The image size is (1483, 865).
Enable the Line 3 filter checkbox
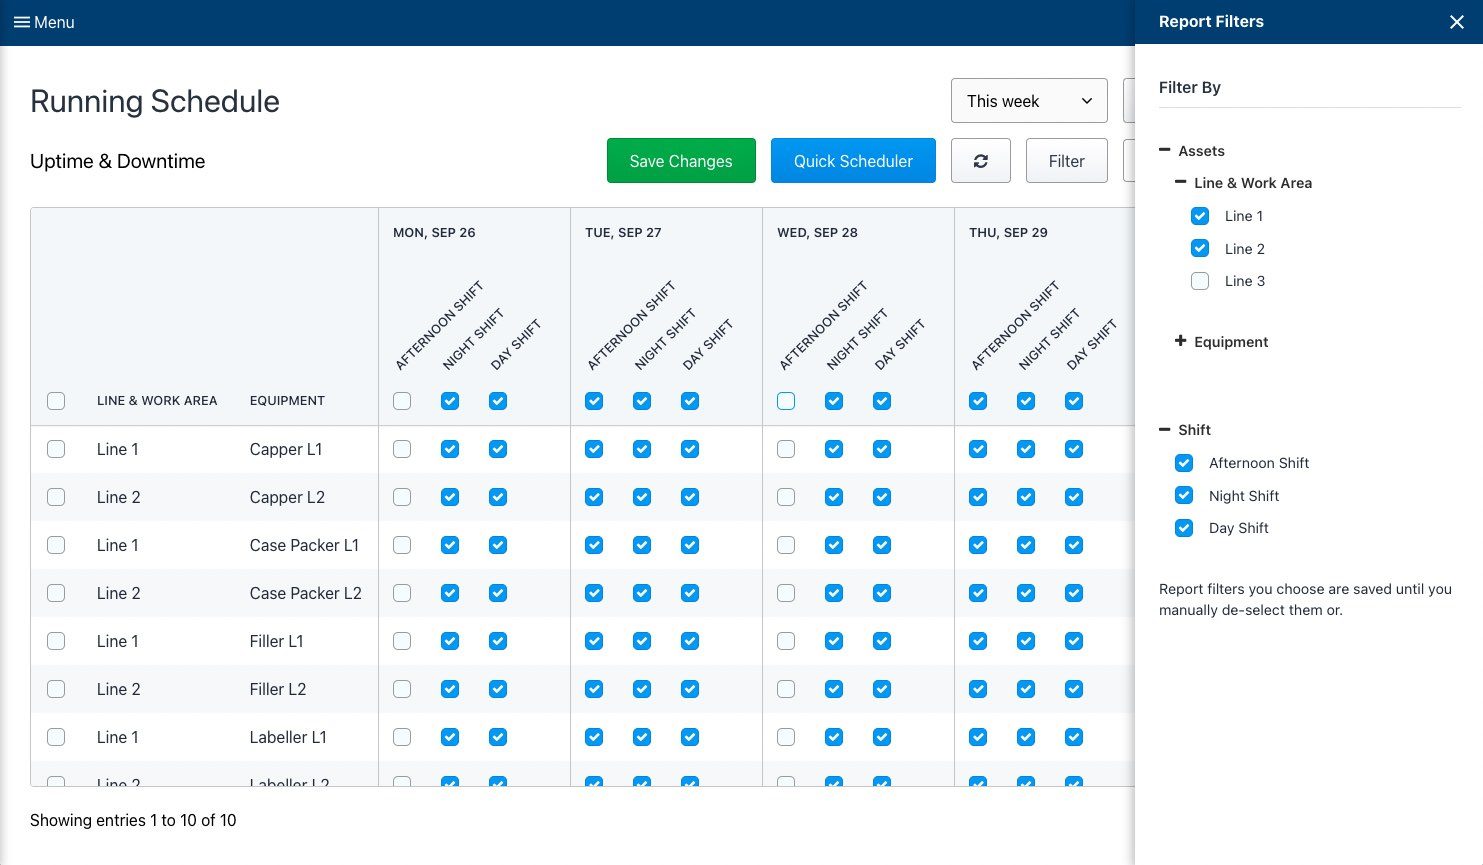[x=1200, y=281]
